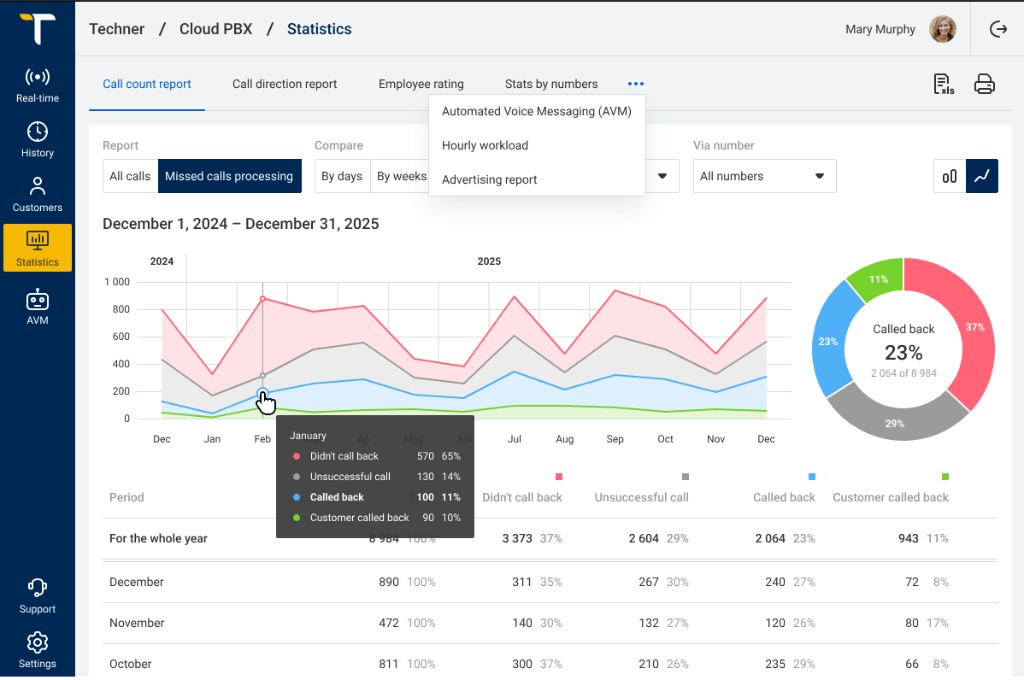Print the report with printer icon
1024x680 pixels.
(984, 84)
